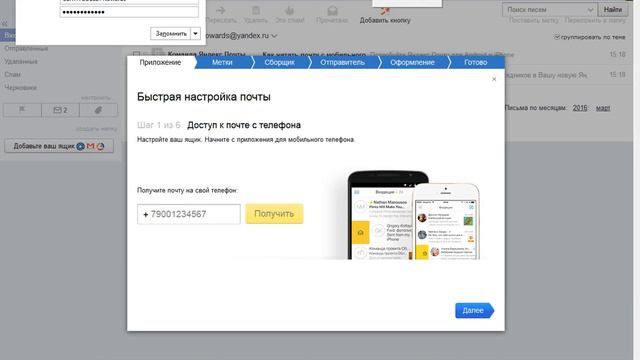The width and height of the screenshot is (640, 360).
Task: Click the 'настроить' link under folders
Action: coord(96,98)
